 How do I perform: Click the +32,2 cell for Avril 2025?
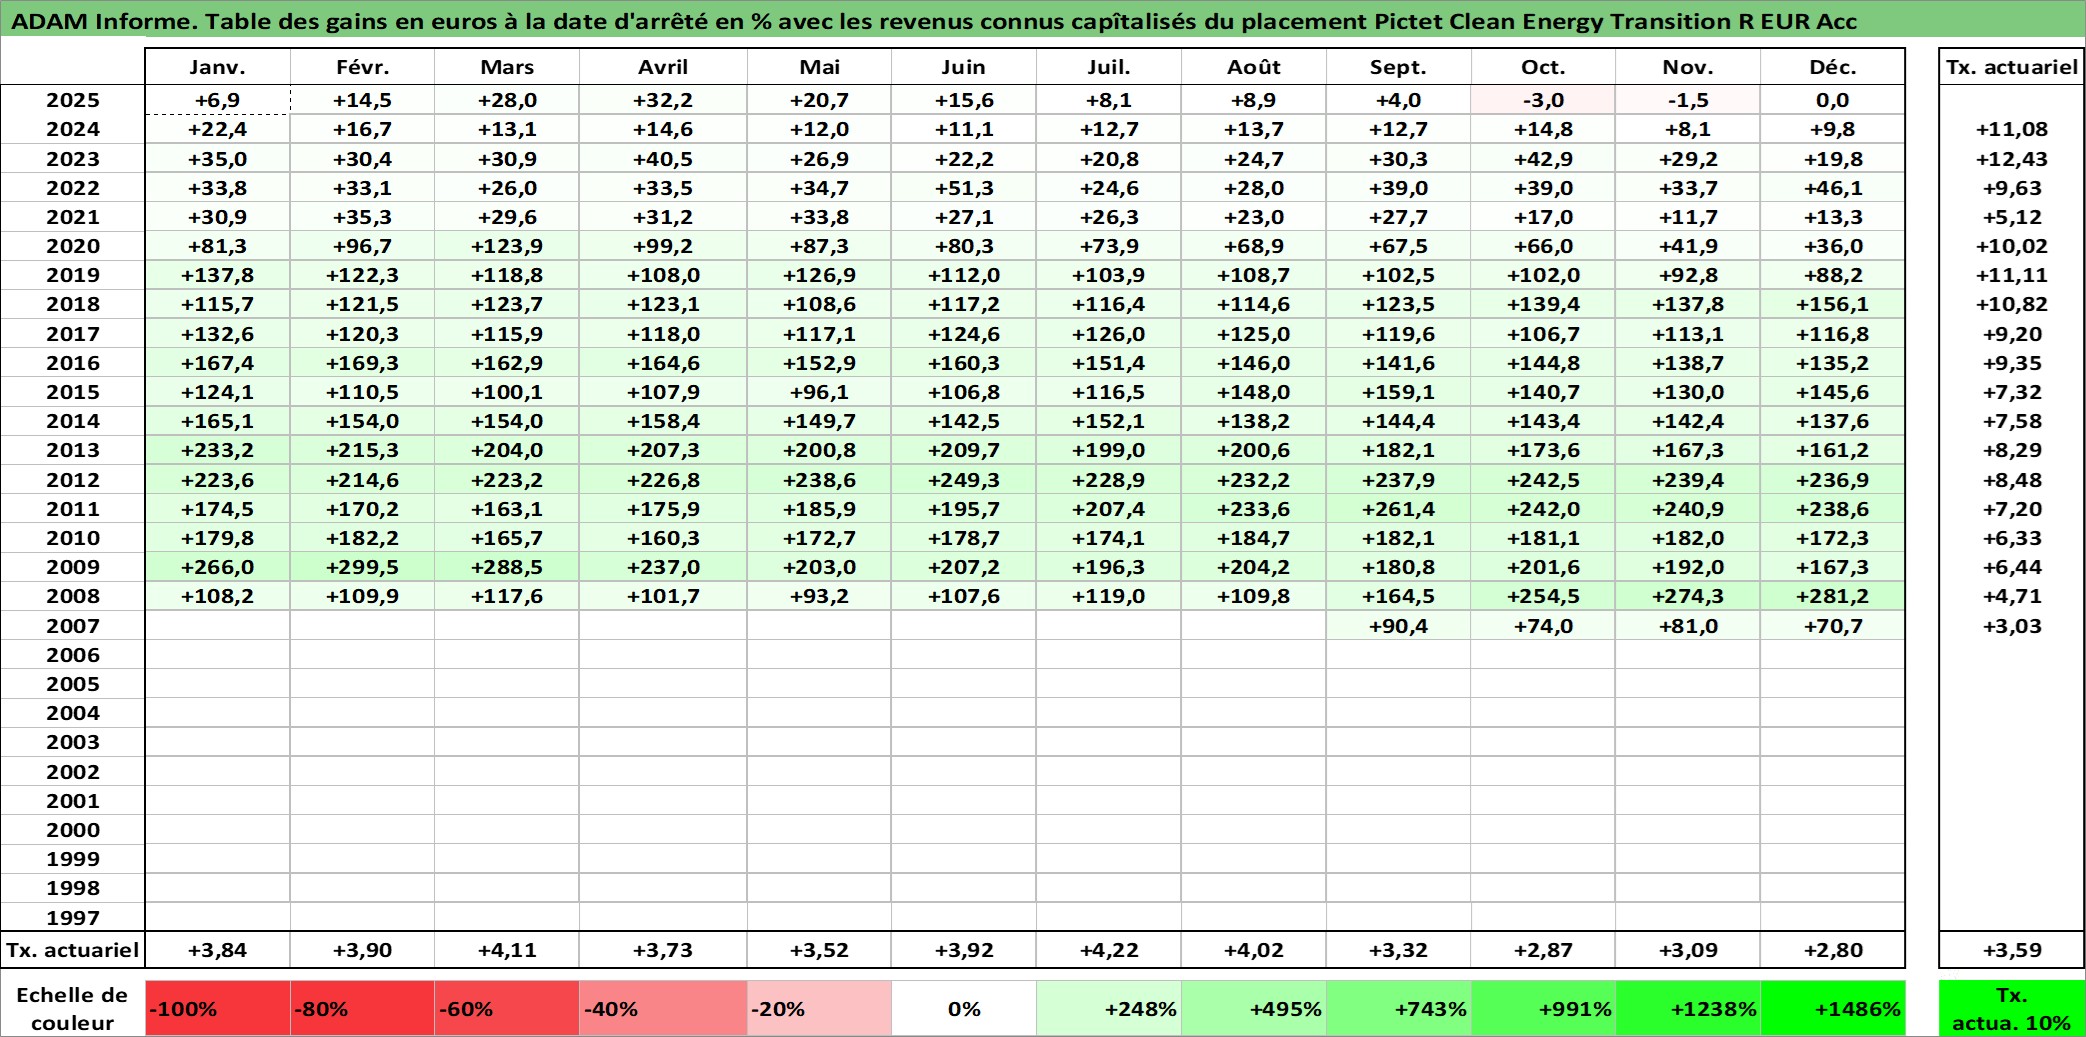[663, 100]
